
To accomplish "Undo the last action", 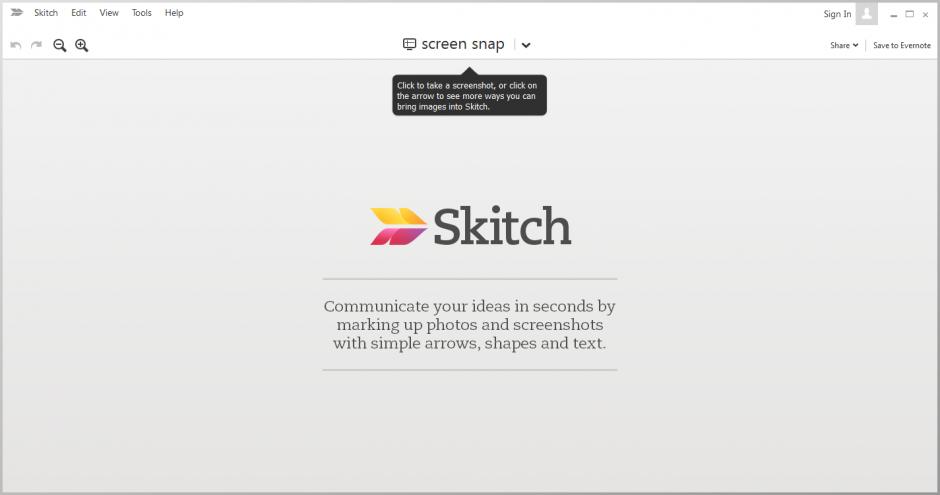I will (16, 45).
